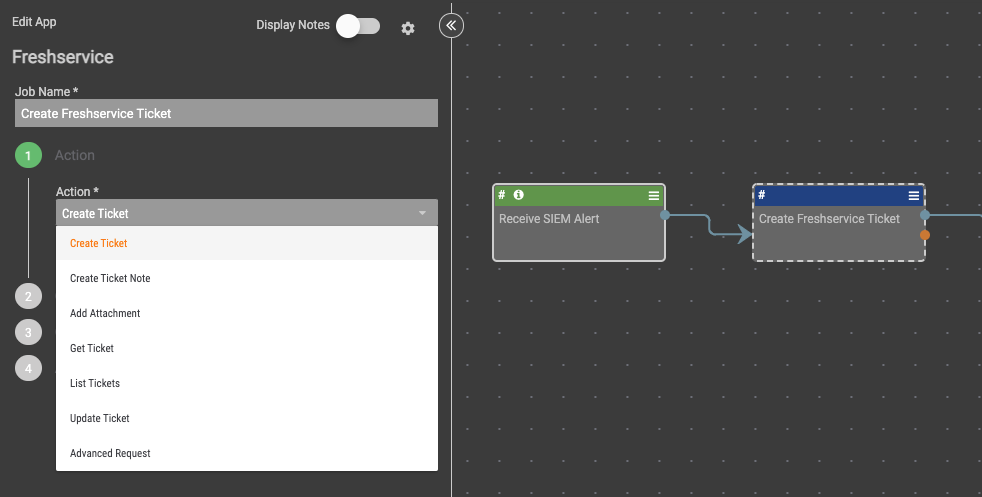The width and height of the screenshot is (982, 497).
Task: Click the info icon on Receive SIEM Alert node
Action: [x=519, y=195]
